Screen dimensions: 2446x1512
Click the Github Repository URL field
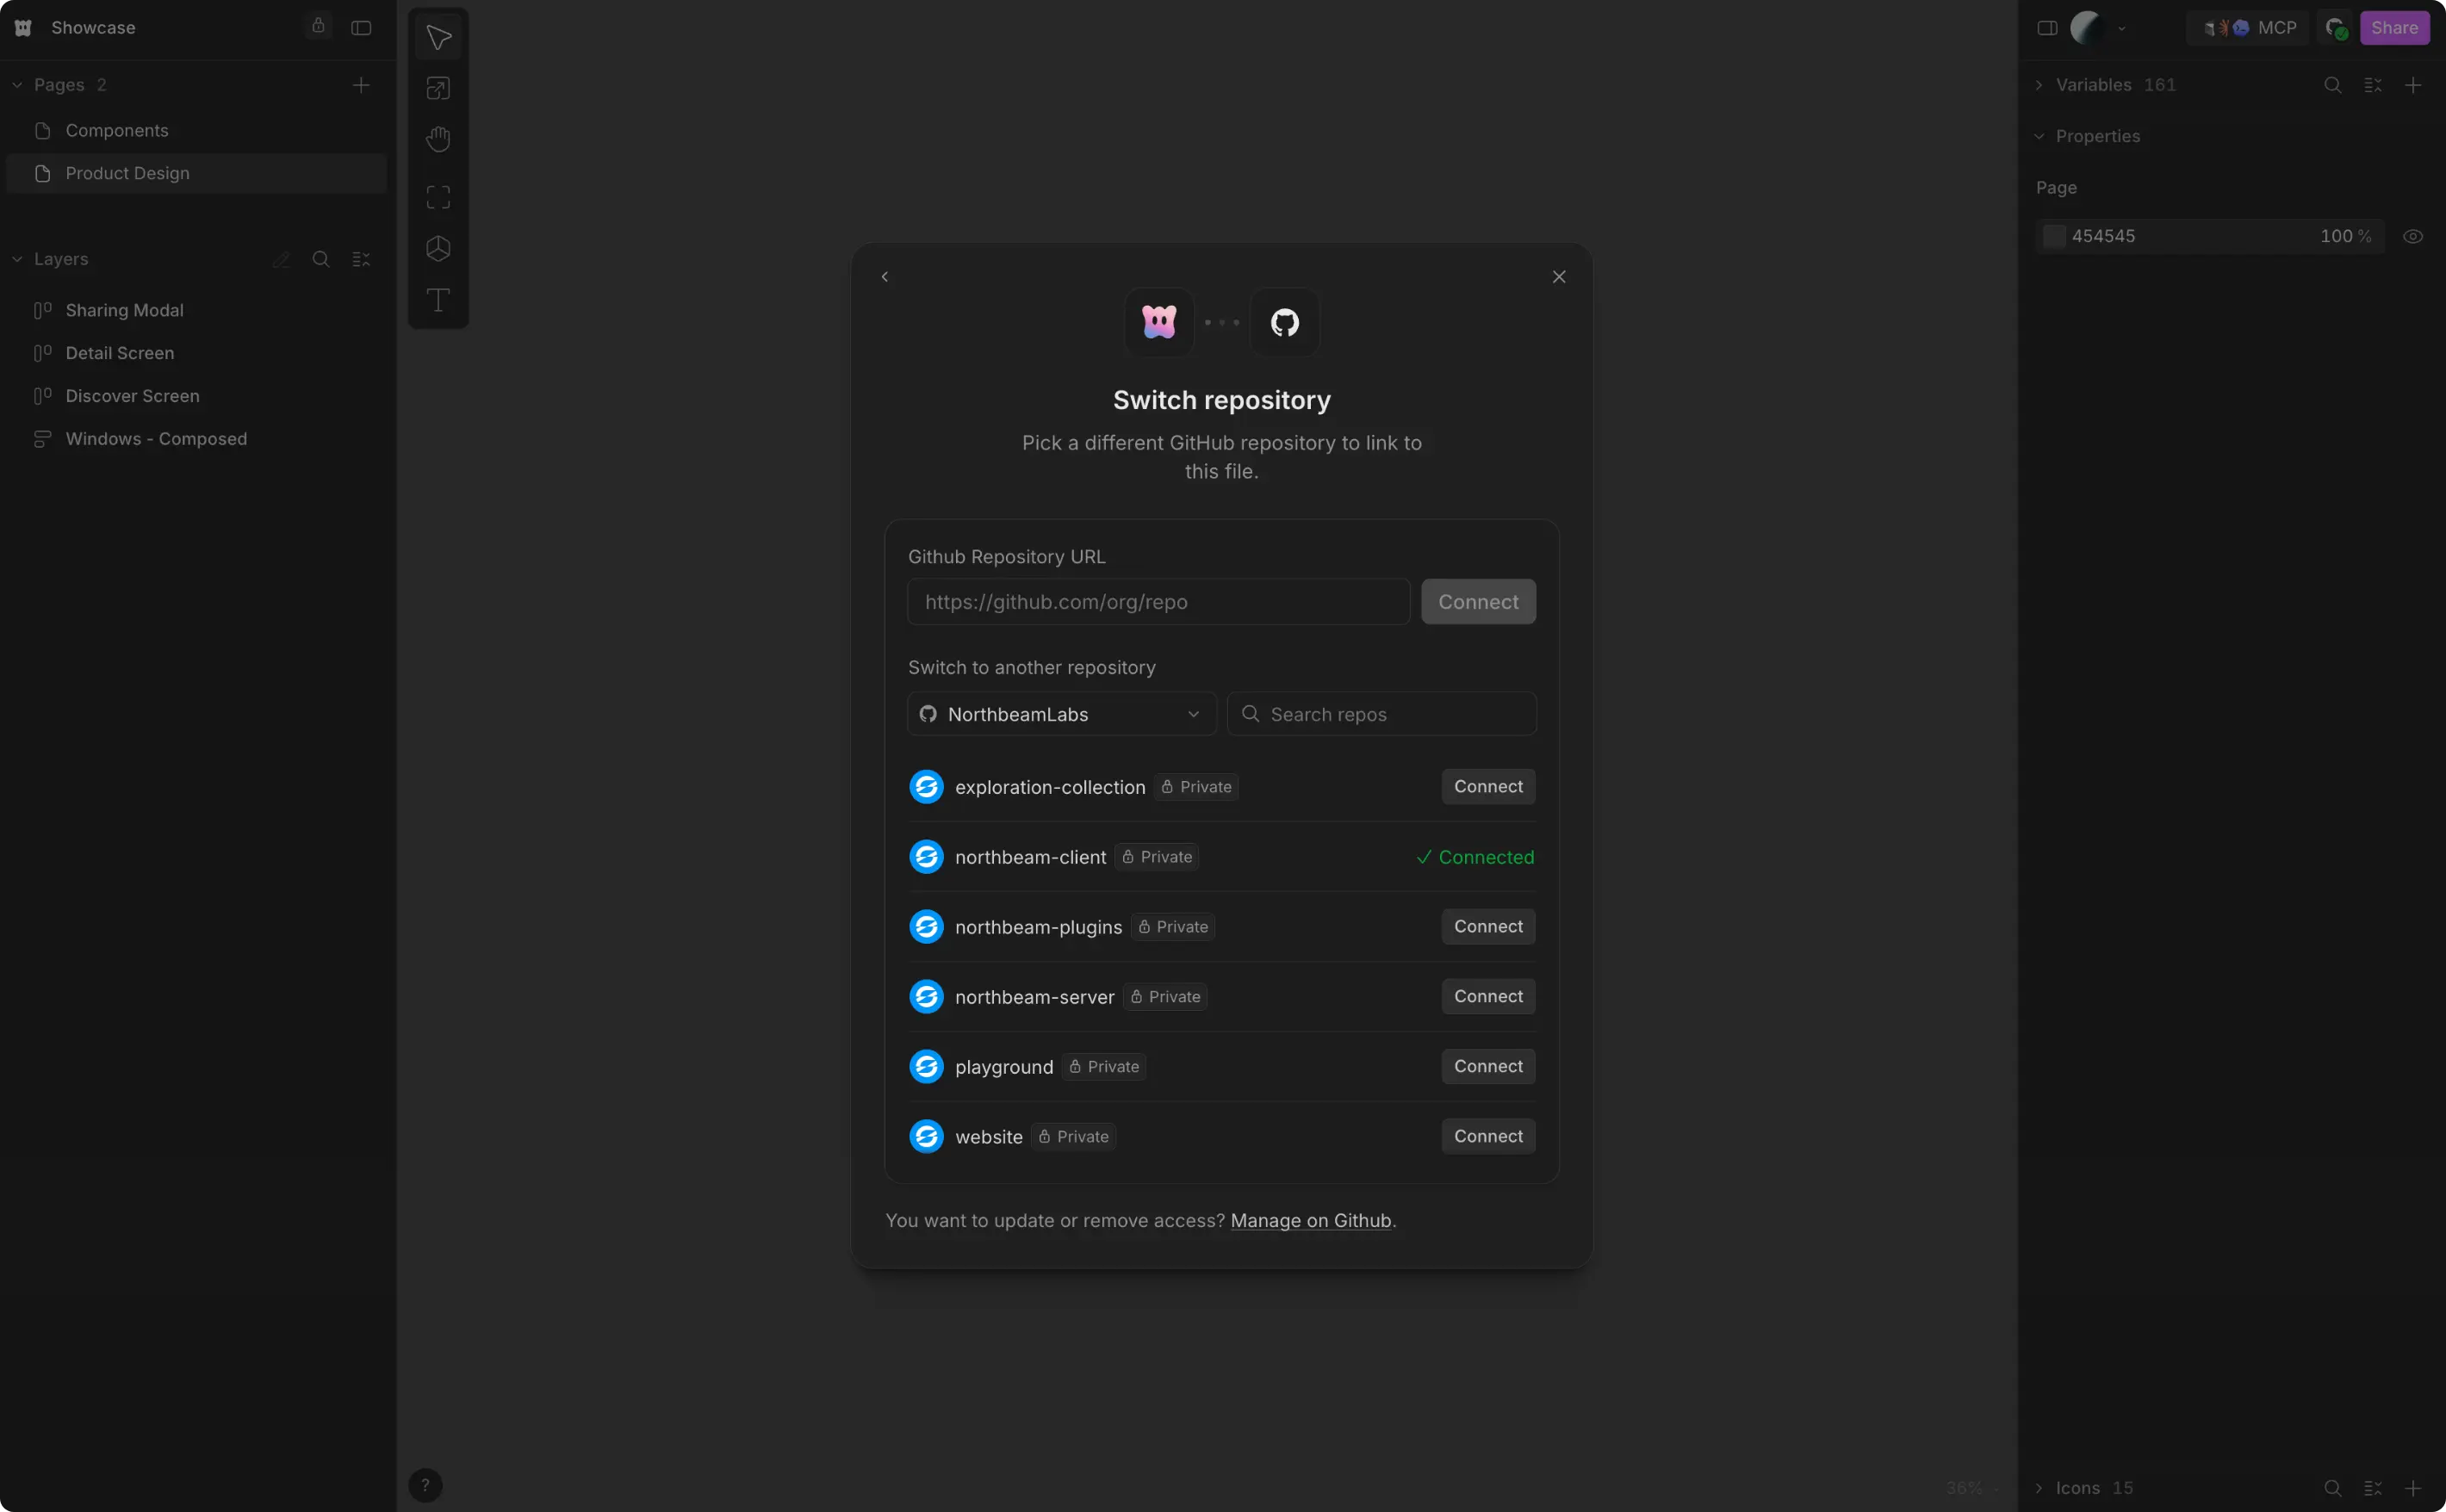pyautogui.click(x=1158, y=602)
